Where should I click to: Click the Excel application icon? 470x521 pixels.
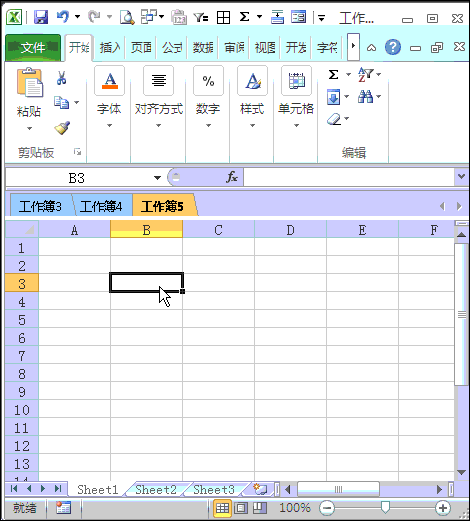point(14,17)
